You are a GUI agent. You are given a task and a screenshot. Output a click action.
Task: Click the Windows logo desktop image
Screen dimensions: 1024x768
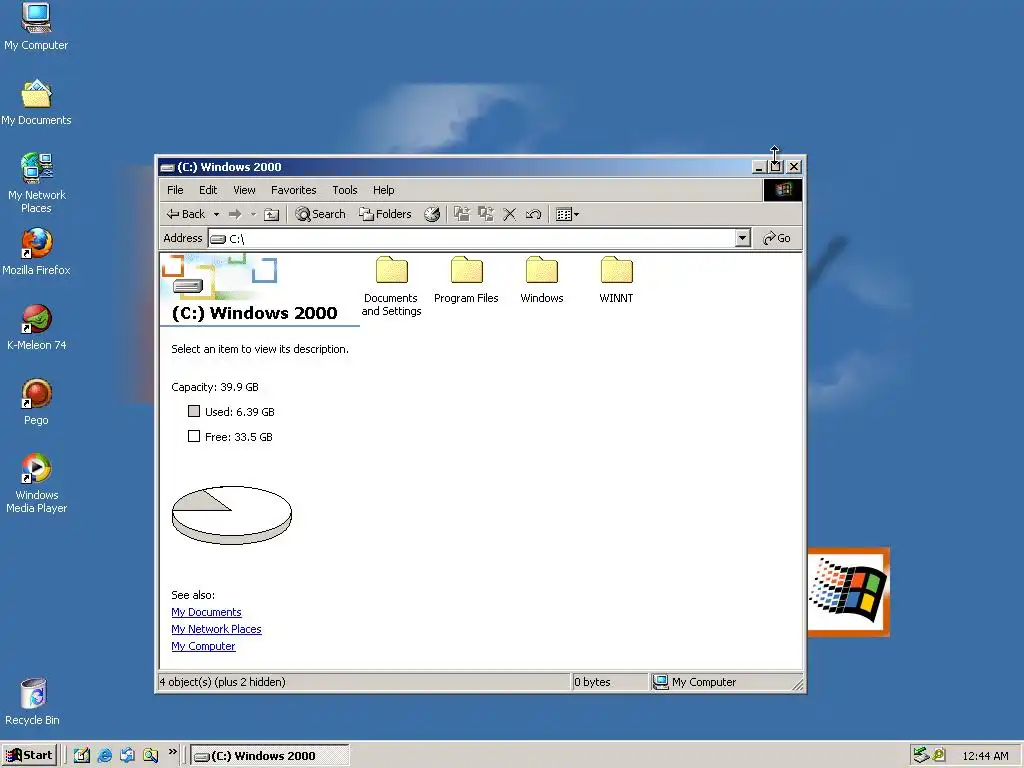pyautogui.click(x=848, y=592)
